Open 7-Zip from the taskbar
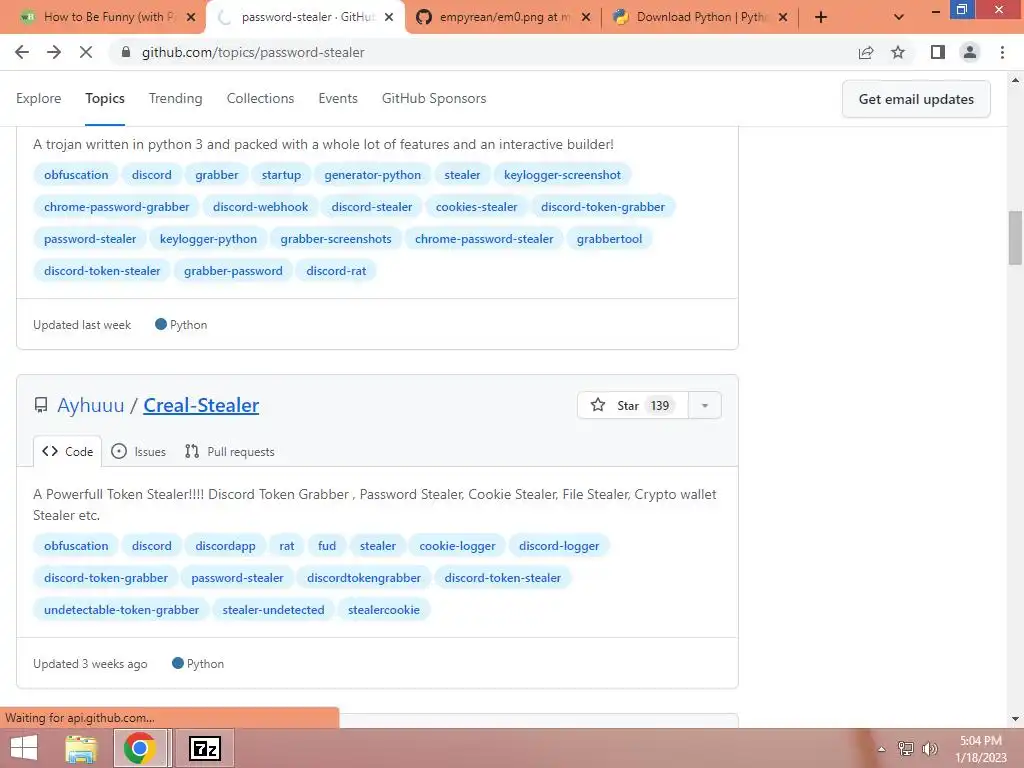 (205, 748)
